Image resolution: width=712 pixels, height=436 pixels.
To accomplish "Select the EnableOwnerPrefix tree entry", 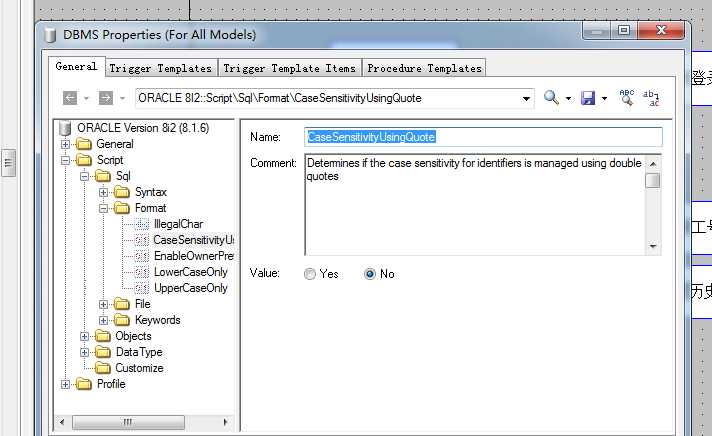I will 194,256.
